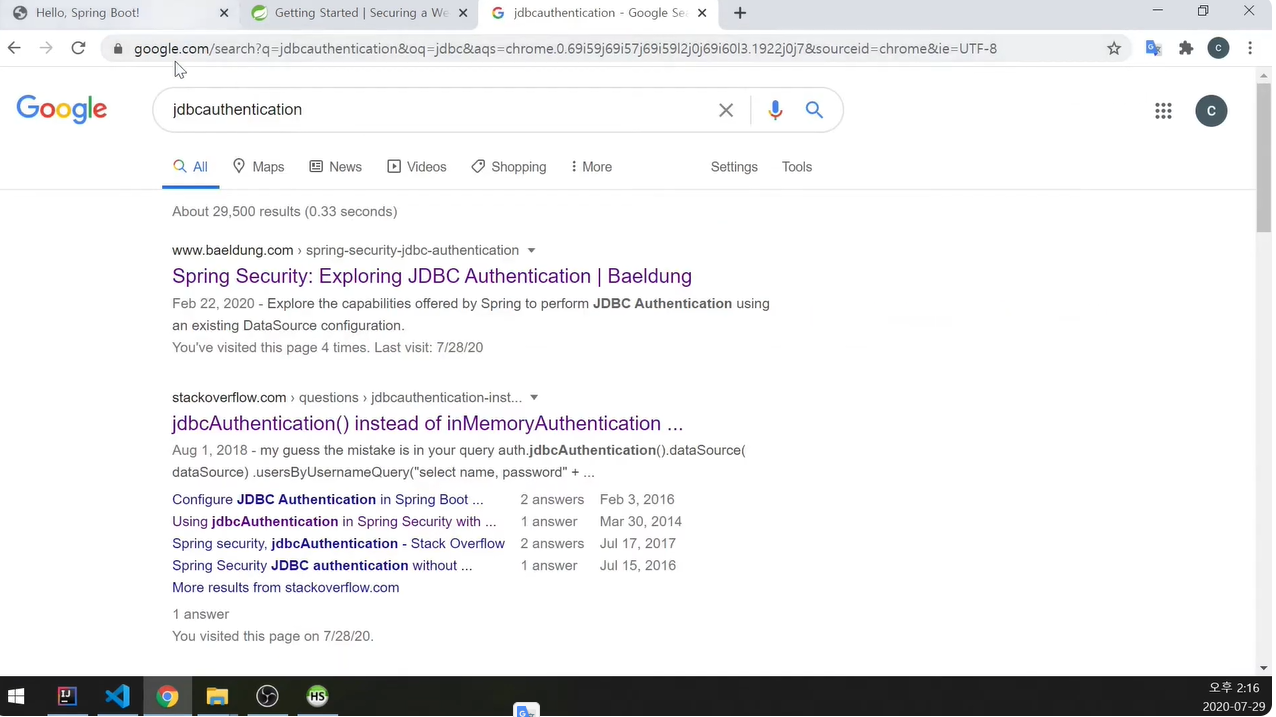Open the Extensions puzzle icon
The image size is (1276, 717).
(x=1186, y=48)
